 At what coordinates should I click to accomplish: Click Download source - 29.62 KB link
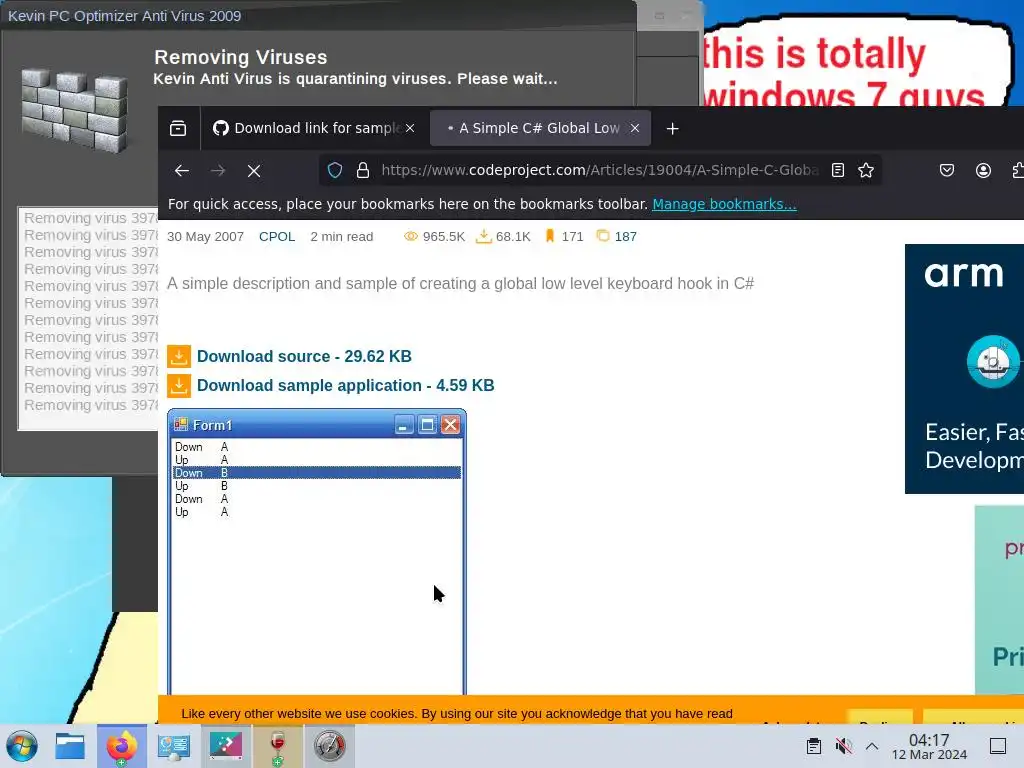click(x=304, y=357)
